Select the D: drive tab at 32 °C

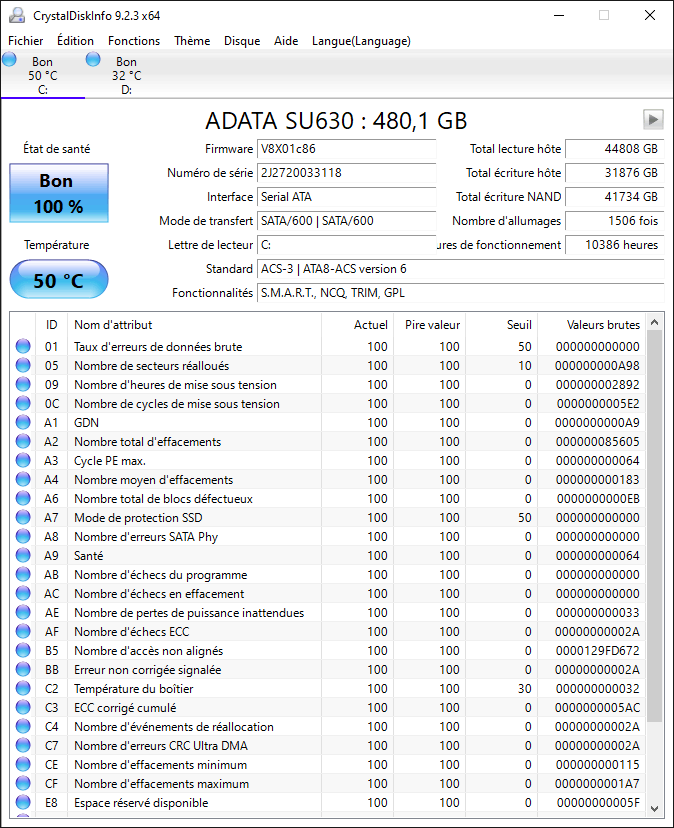click(x=126, y=75)
